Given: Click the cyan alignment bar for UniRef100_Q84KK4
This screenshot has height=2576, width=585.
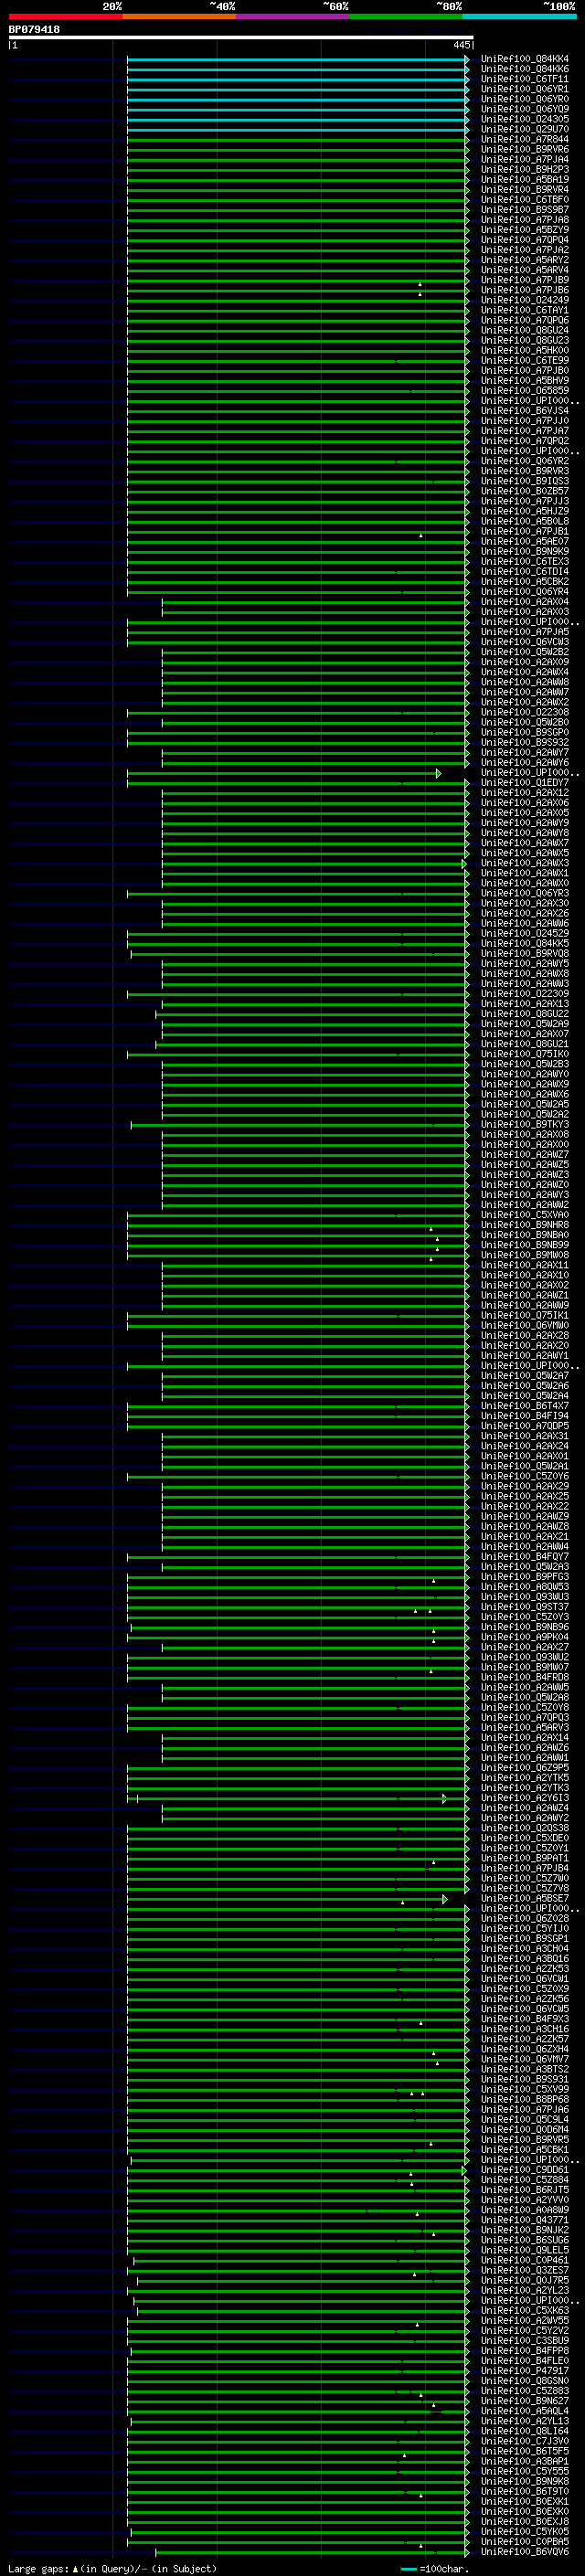Looking at the screenshot, I should [x=298, y=60].
